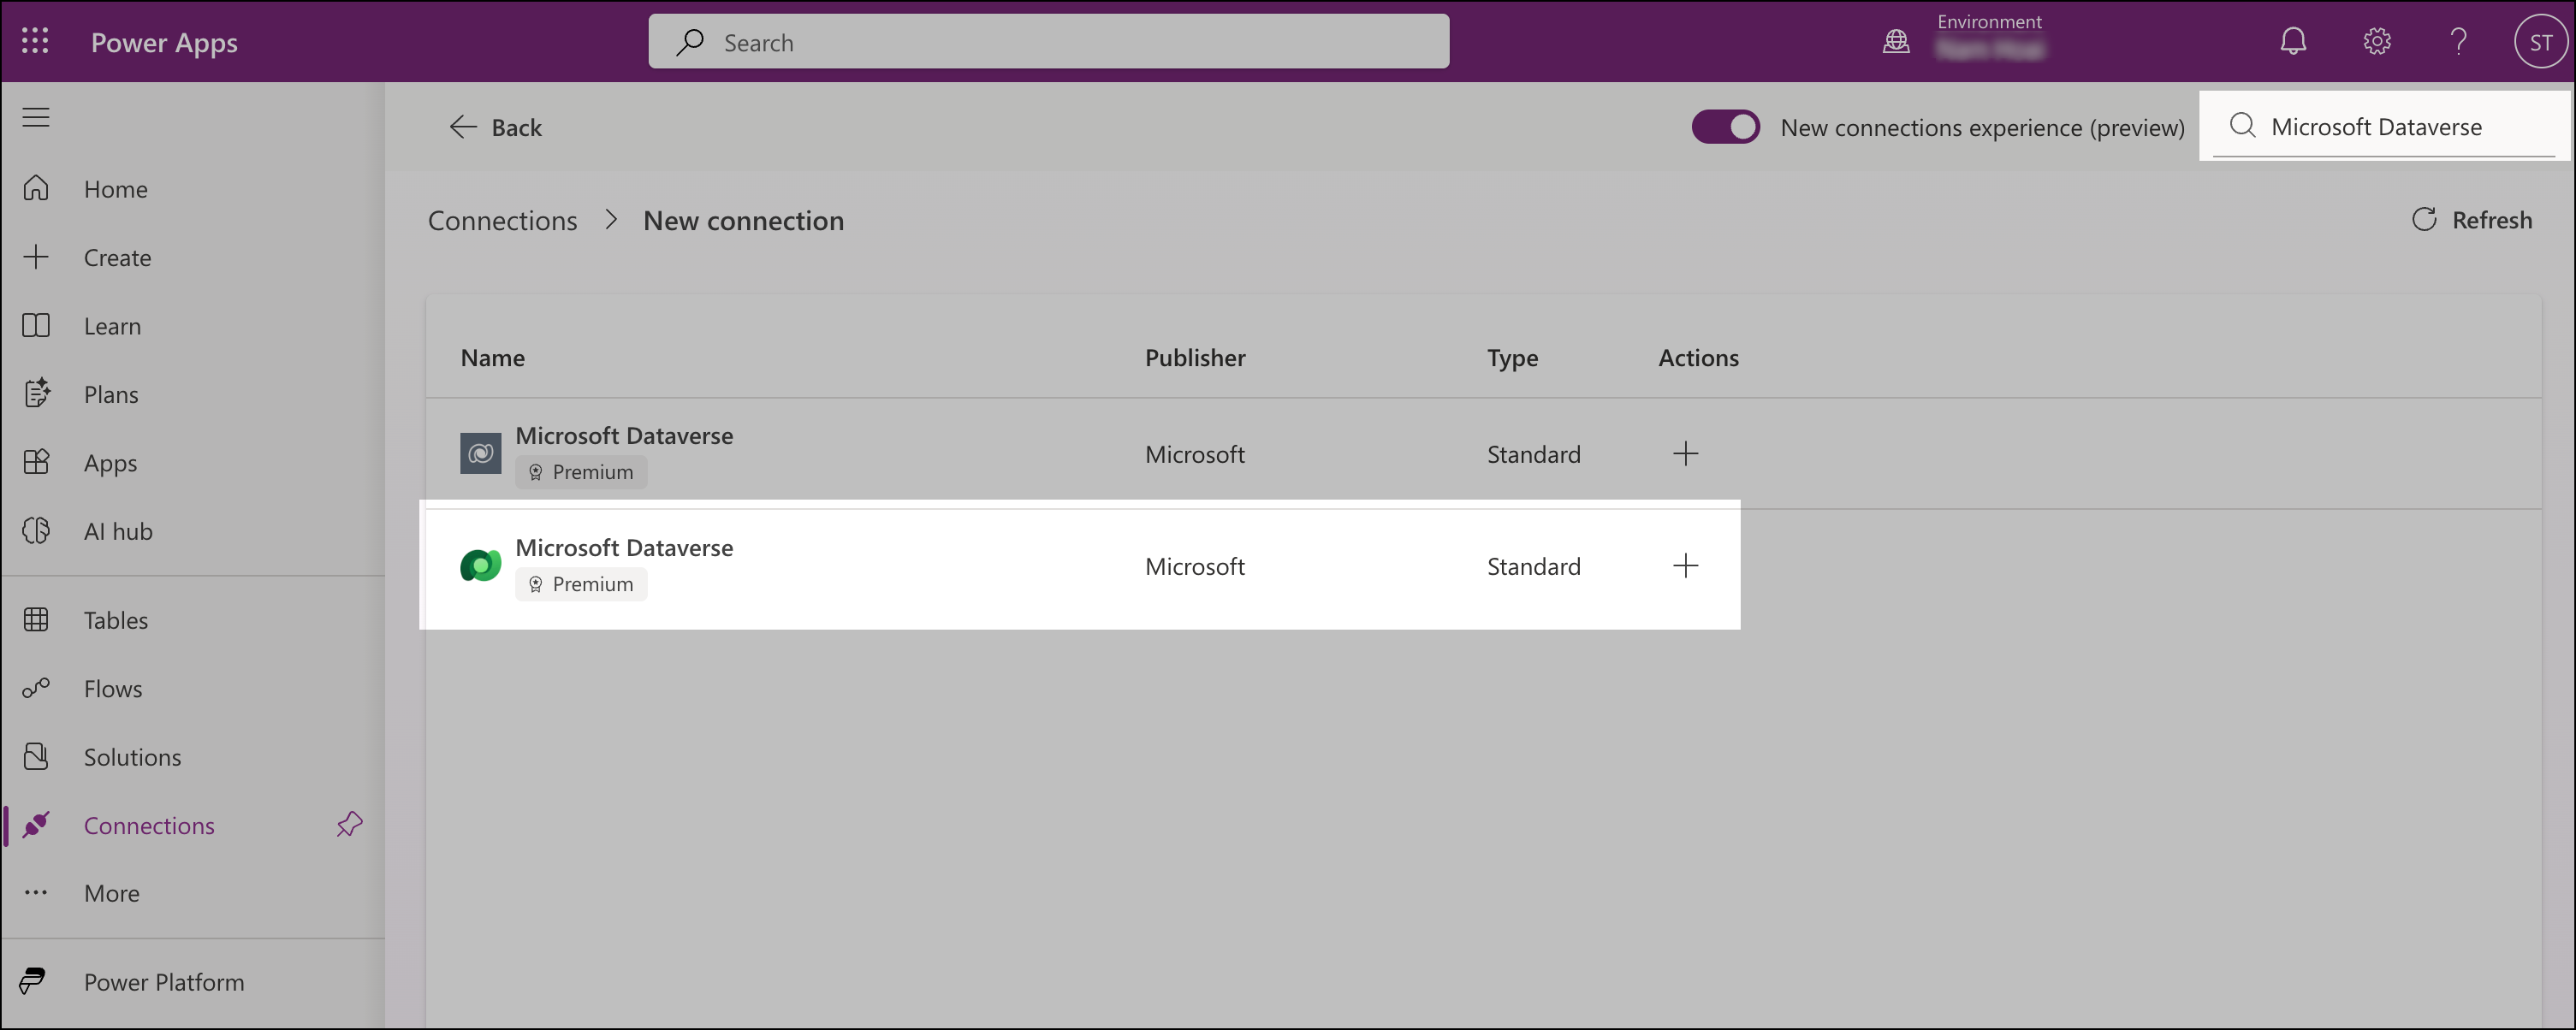Open the help question mark icon
This screenshot has width=2576, height=1030.
click(x=2459, y=41)
